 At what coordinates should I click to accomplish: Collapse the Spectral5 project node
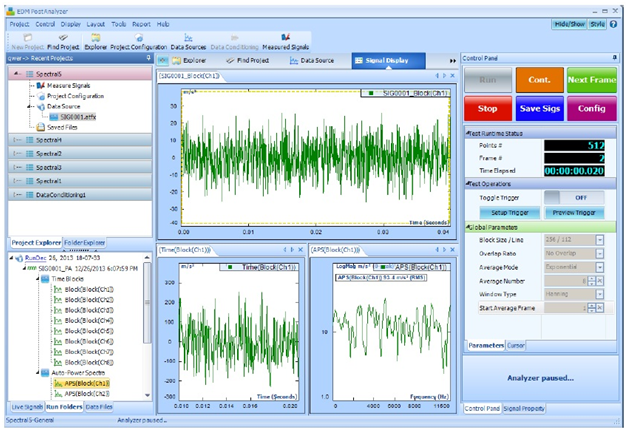tap(17, 74)
